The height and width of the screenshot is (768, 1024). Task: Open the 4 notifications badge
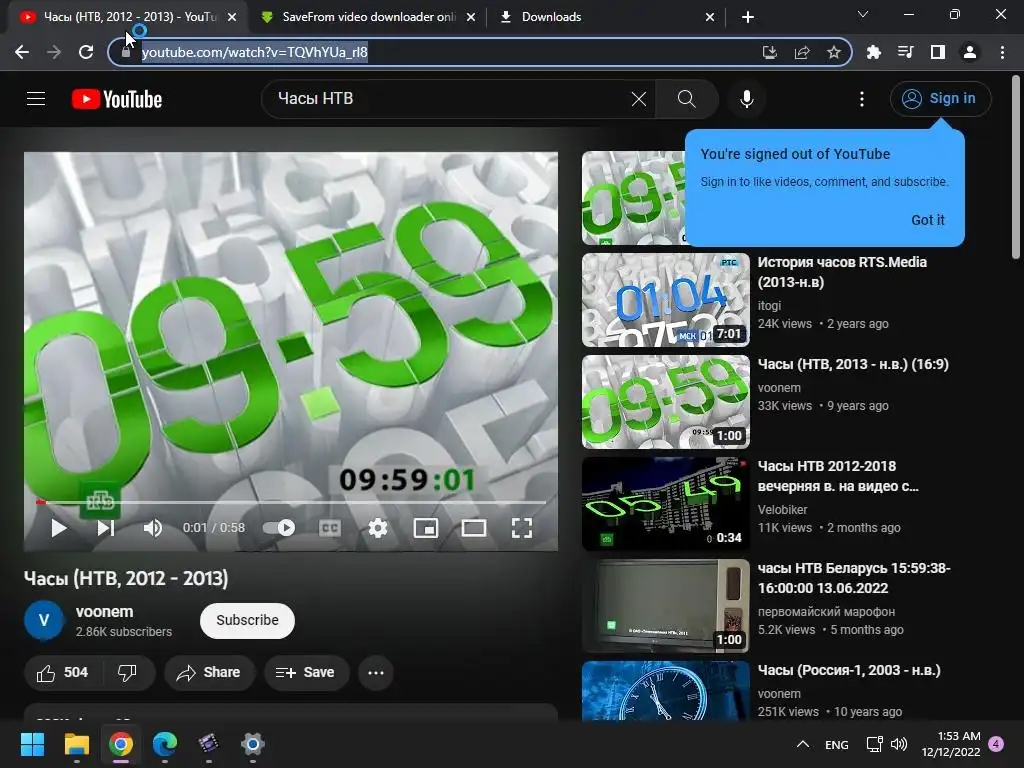tap(997, 744)
